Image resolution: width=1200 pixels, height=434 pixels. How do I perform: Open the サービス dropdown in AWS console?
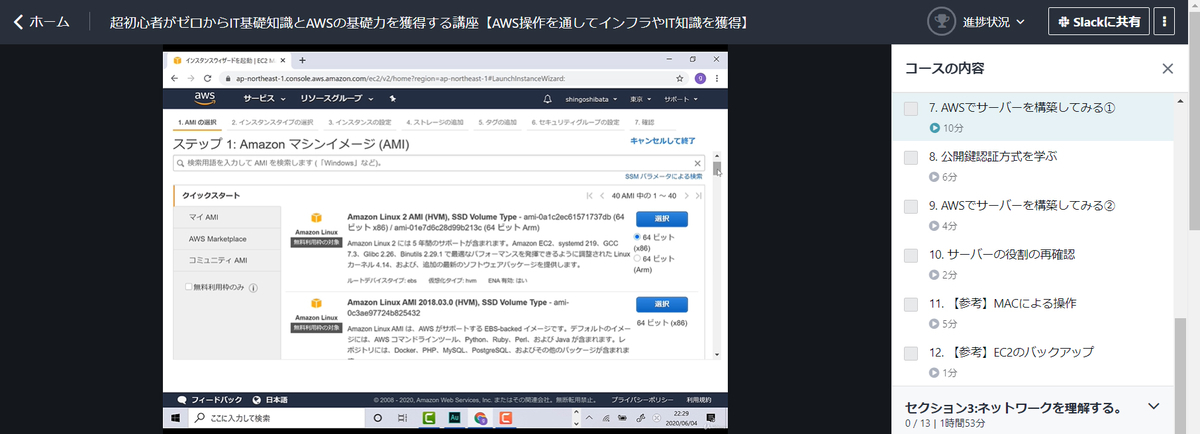265,99
